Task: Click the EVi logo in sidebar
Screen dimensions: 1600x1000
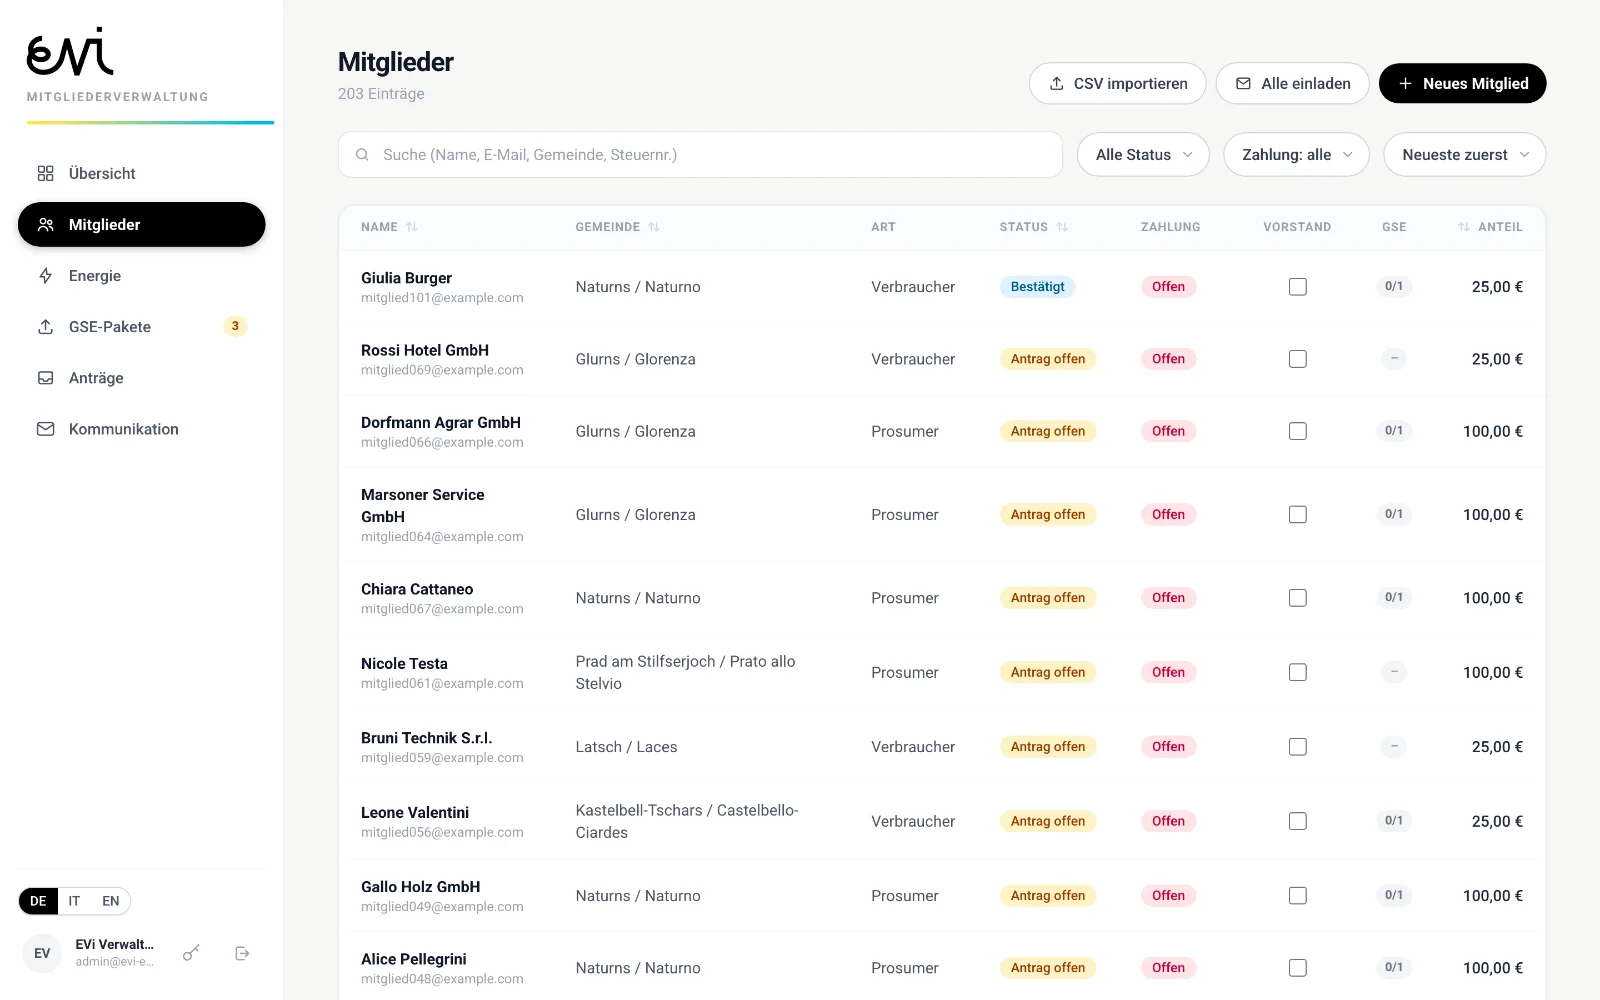Action: pos(70,52)
